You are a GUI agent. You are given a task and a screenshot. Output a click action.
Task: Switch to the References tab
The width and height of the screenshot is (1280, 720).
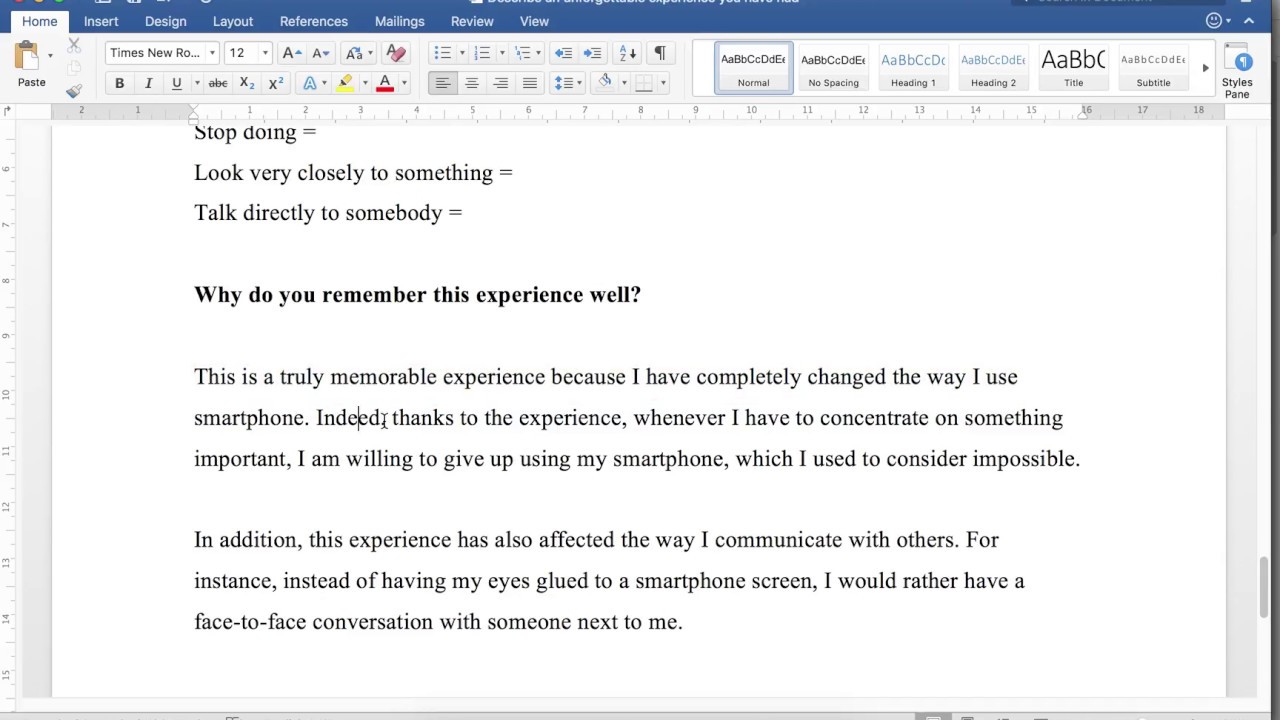314,21
